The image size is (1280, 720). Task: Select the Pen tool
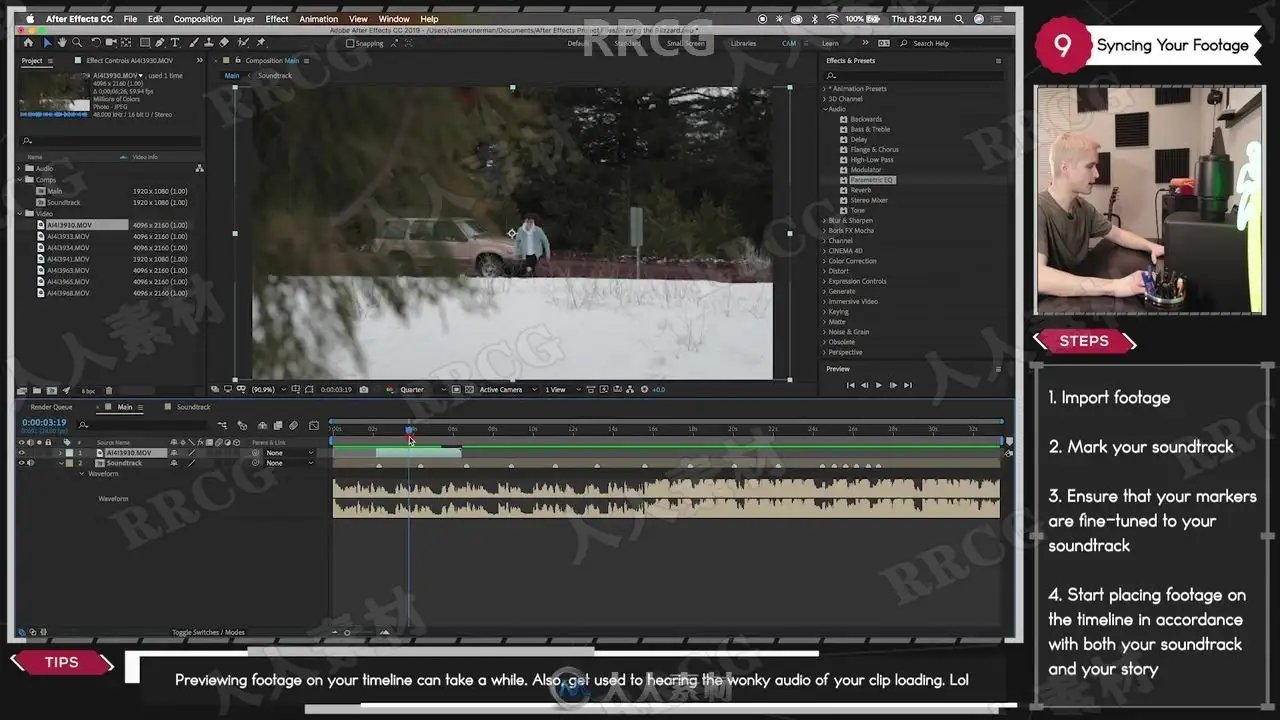tap(160, 43)
